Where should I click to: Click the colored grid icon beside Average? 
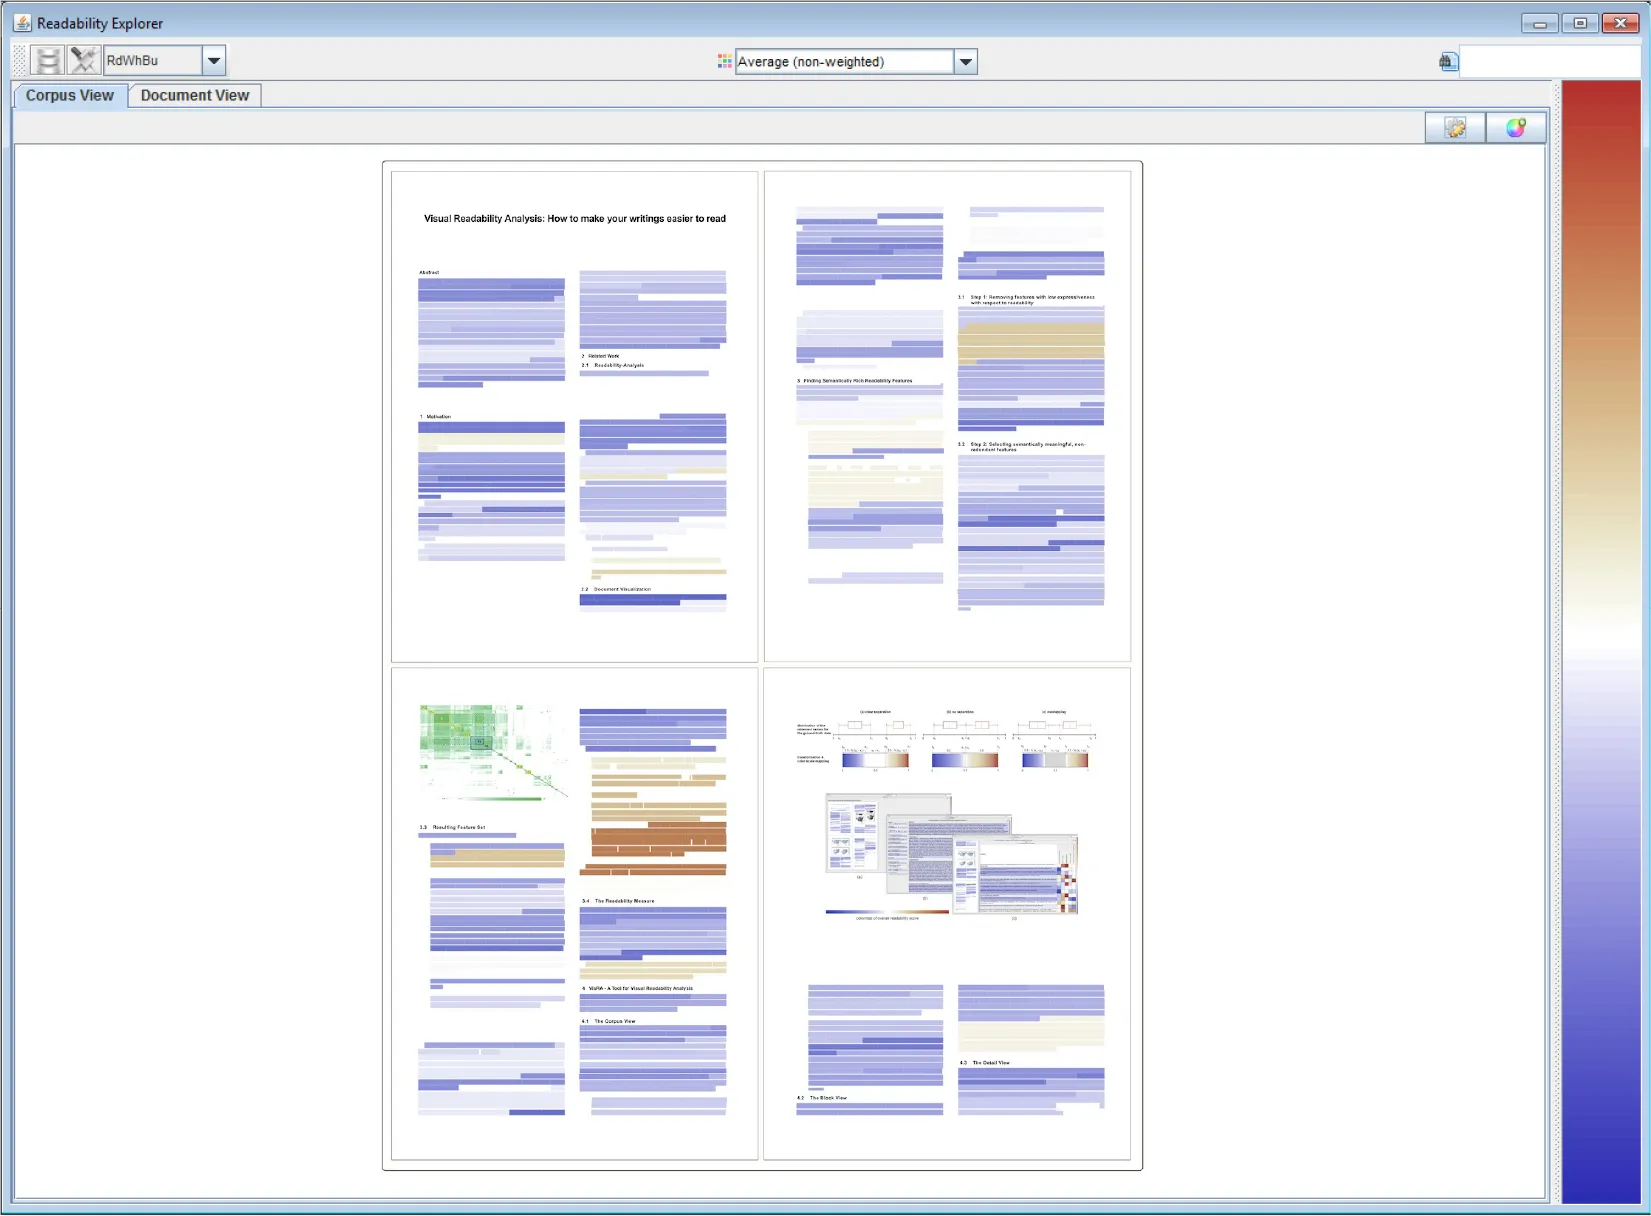(725, 62)
